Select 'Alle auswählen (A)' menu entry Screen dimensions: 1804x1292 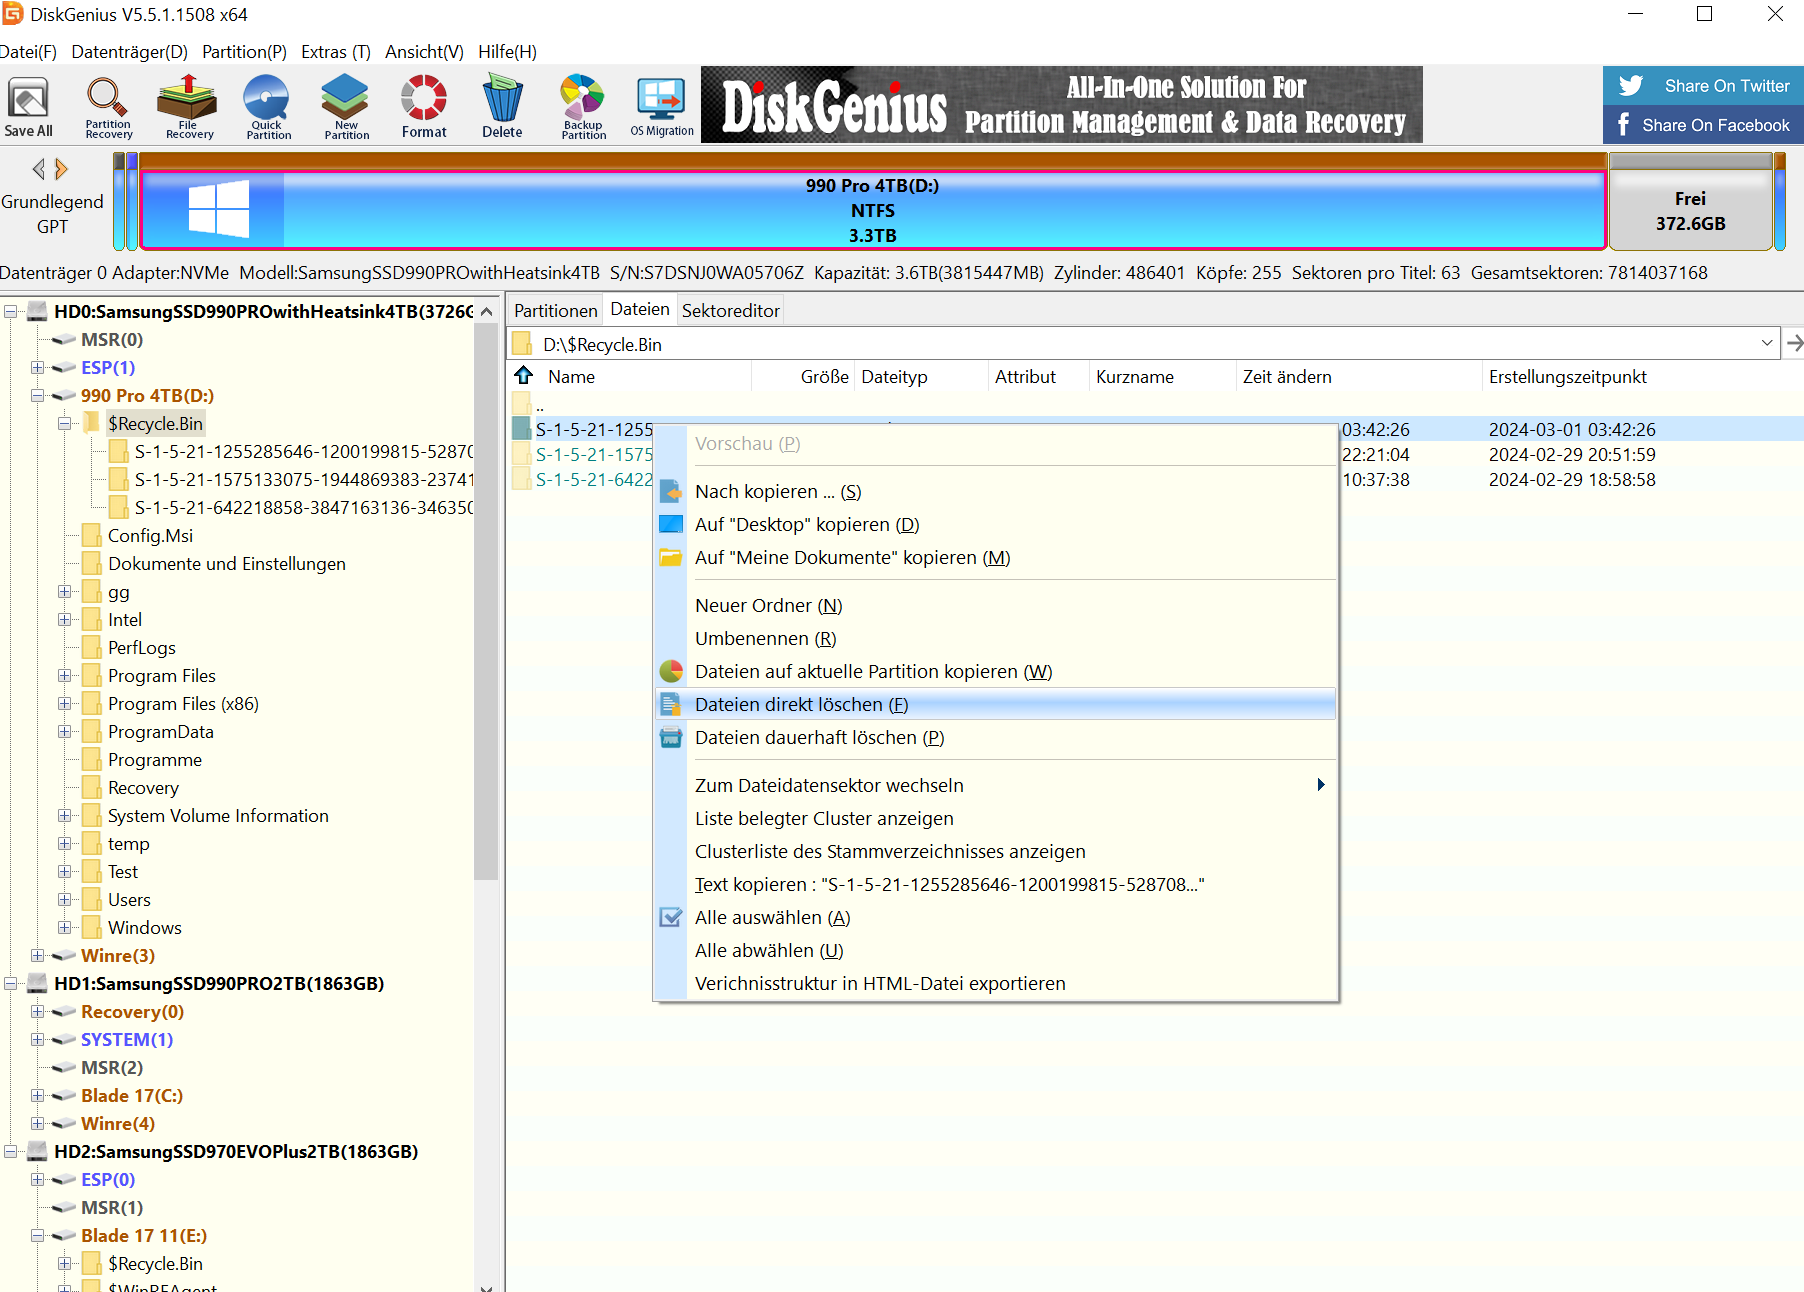[x=996, y=917]
